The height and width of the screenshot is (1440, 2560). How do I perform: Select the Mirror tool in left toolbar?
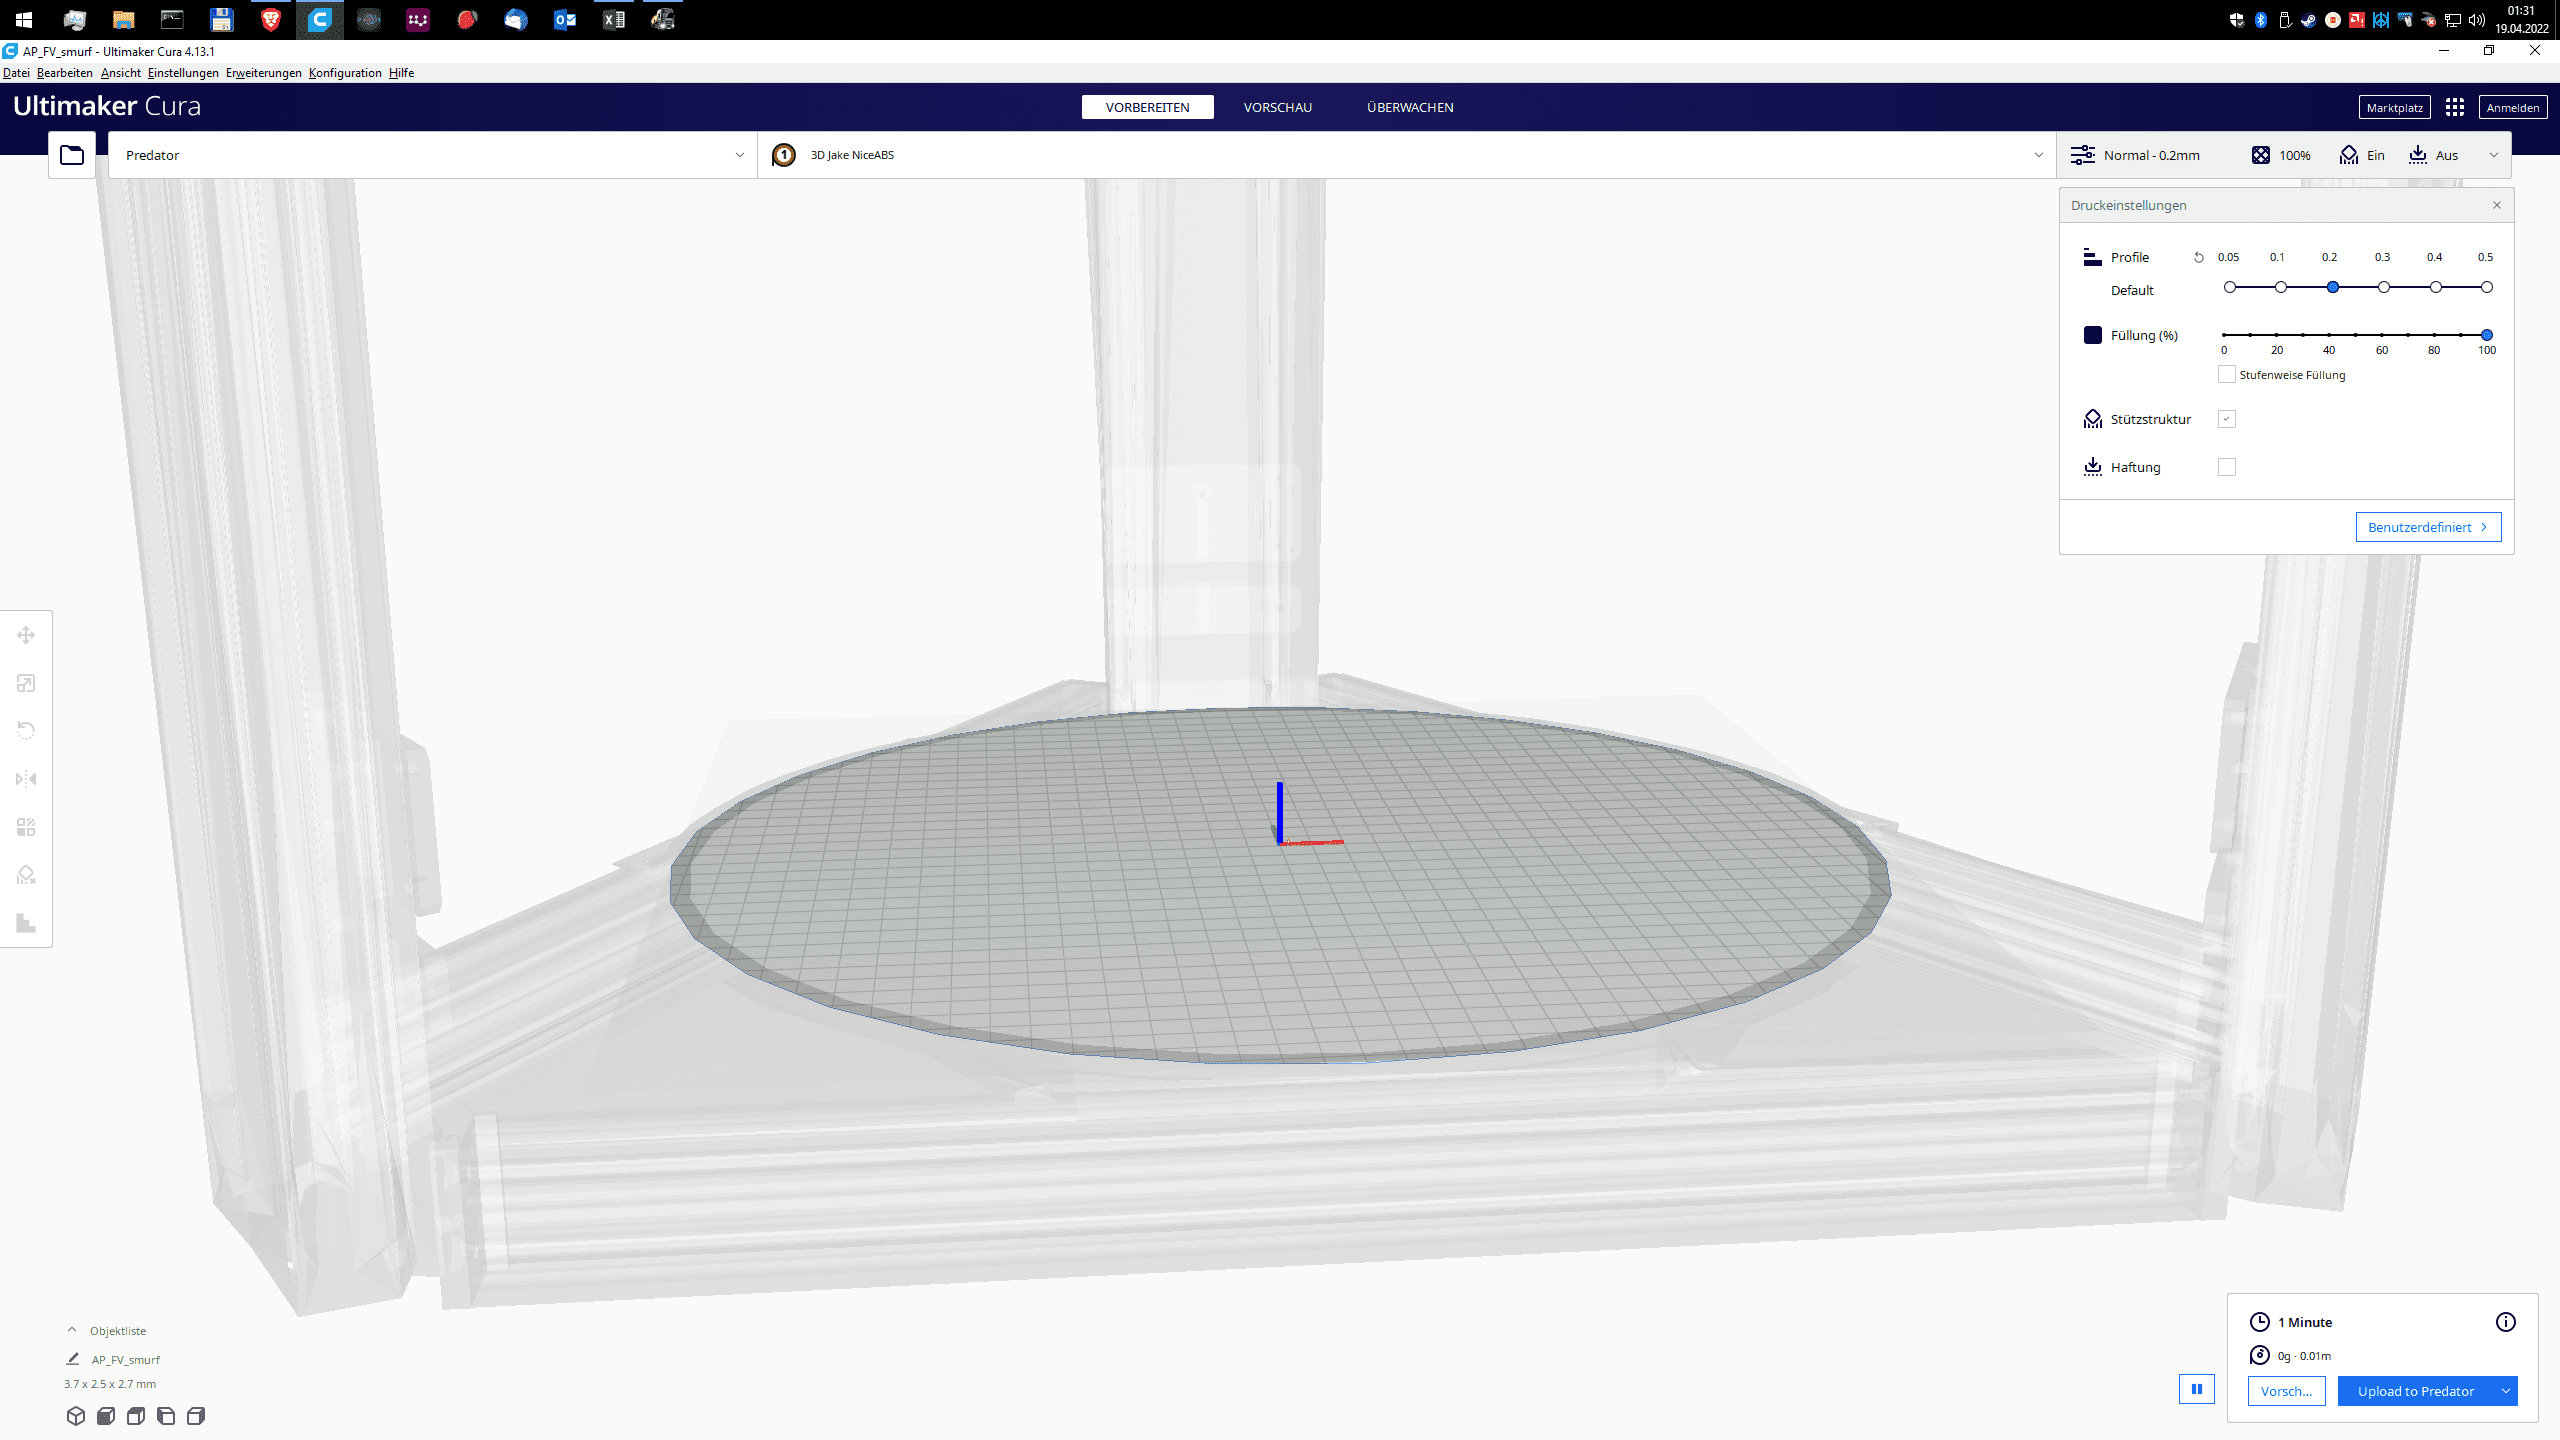click(26, 779)
